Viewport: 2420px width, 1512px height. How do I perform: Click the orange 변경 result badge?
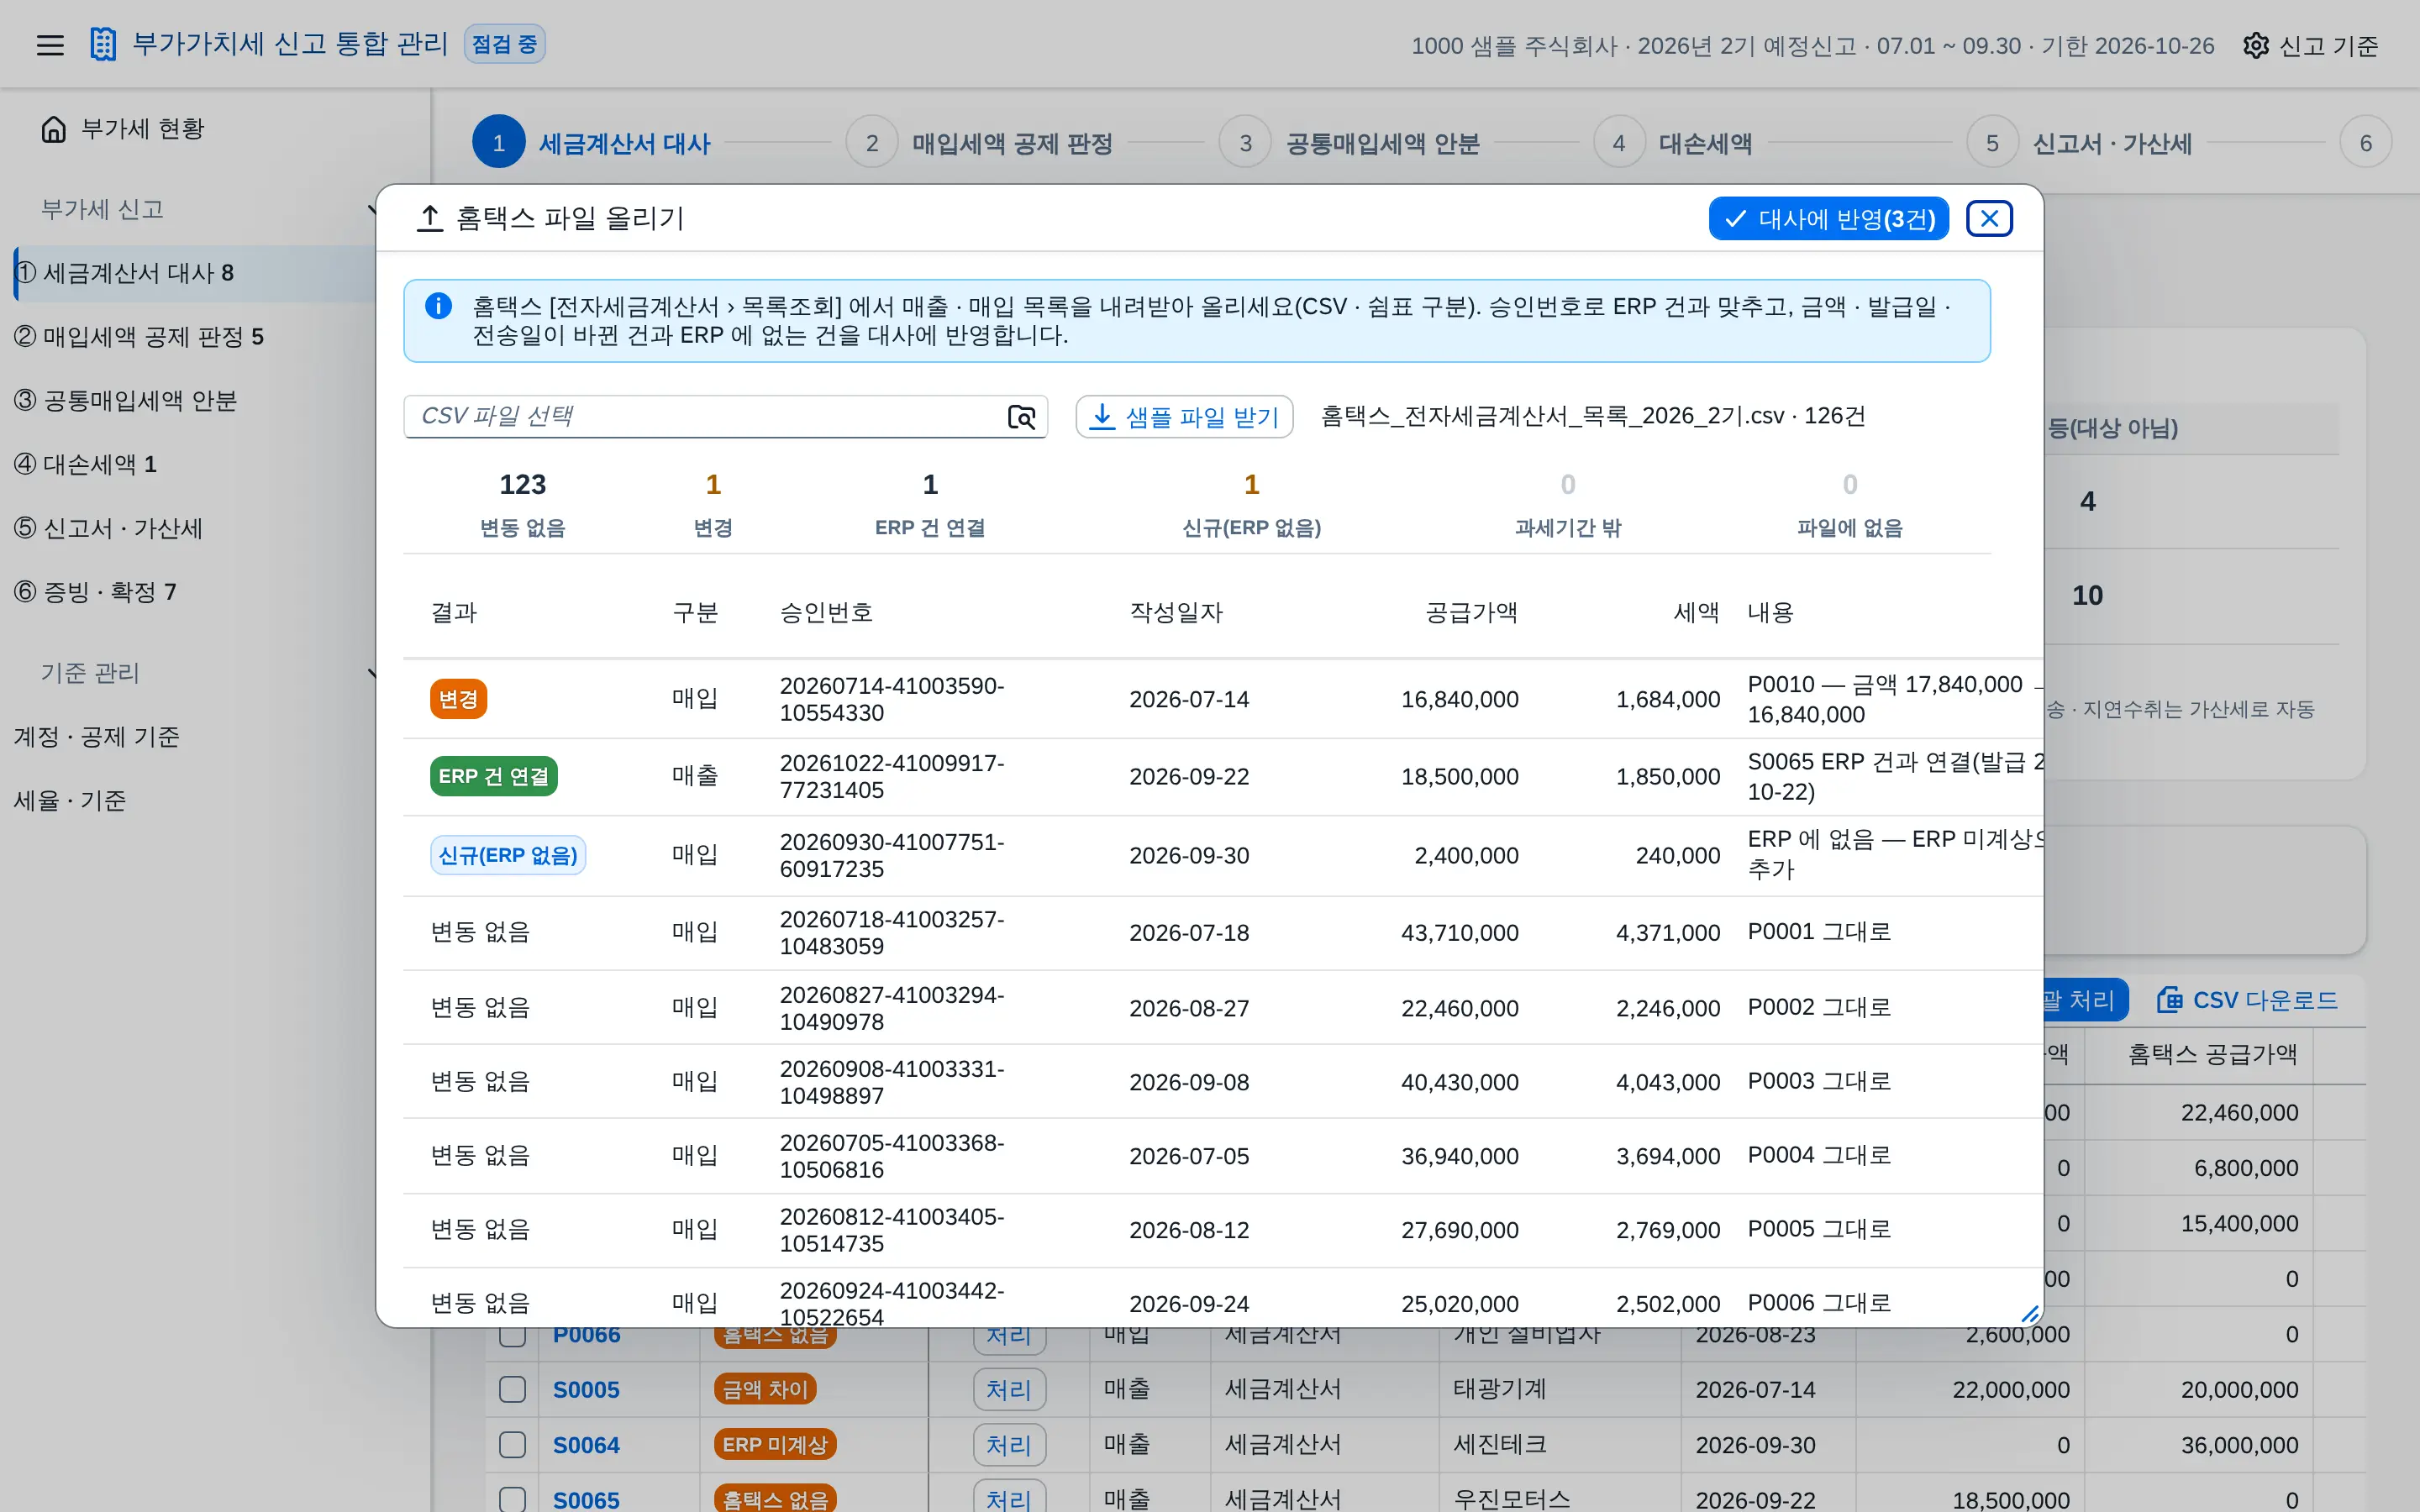tap(458, 699)
